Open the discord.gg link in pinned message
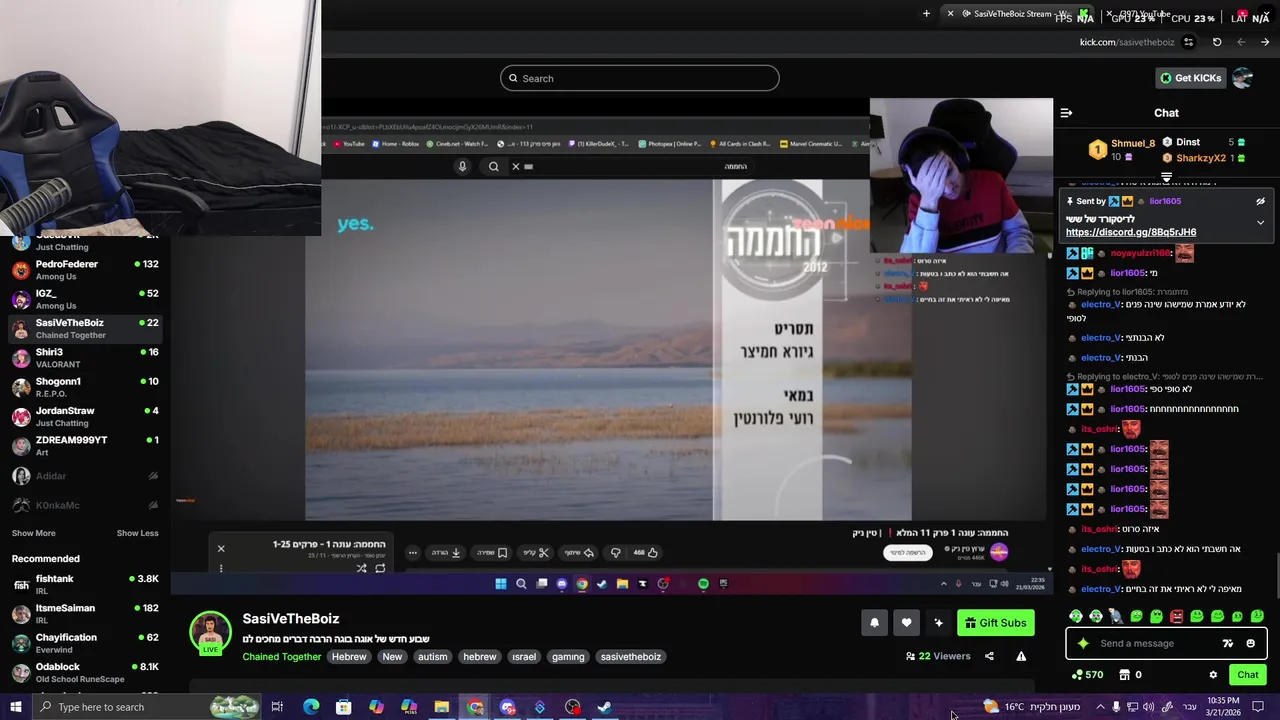 (x=1131, y=232)
